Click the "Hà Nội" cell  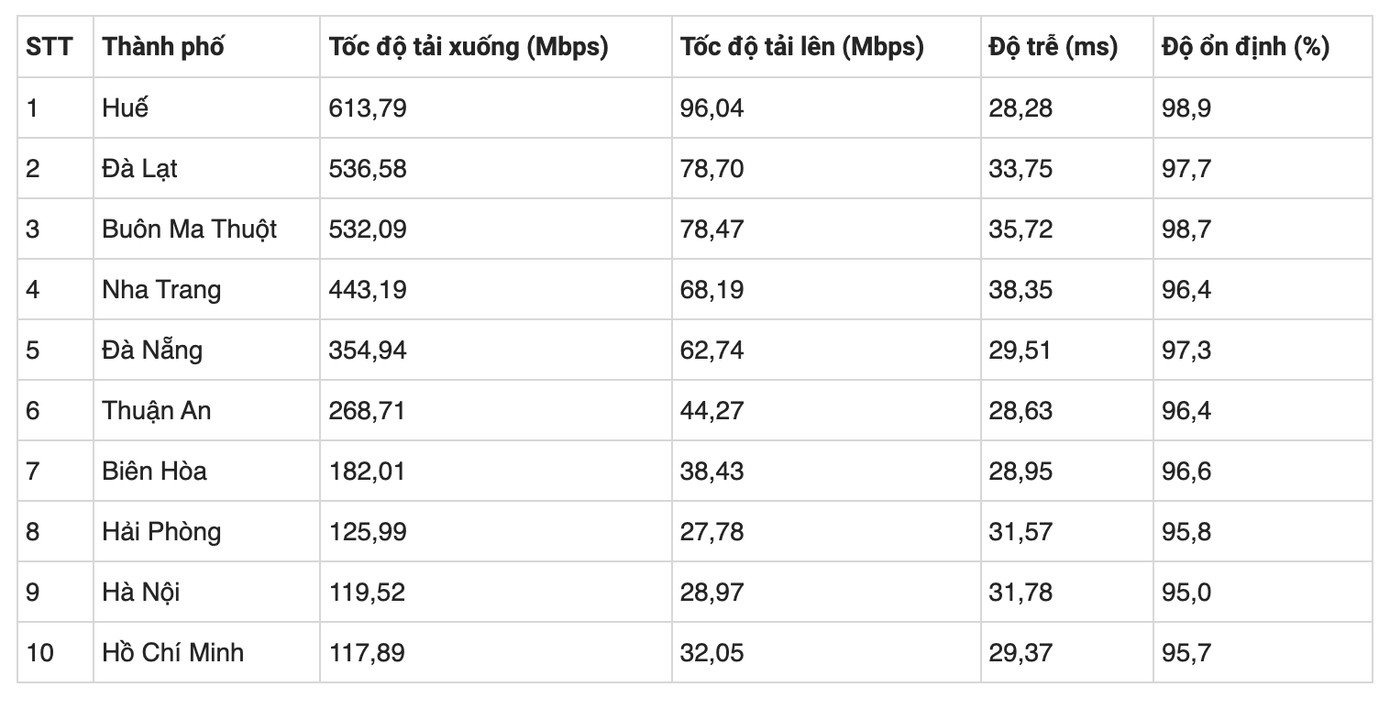click(141, 592)
